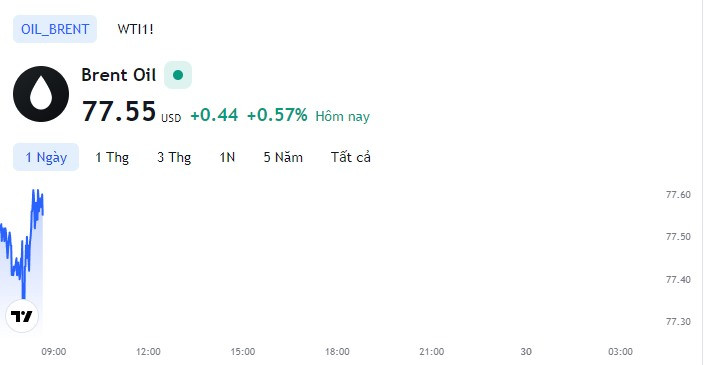Click the 77.50 price axis label

[x=678, y=237]
